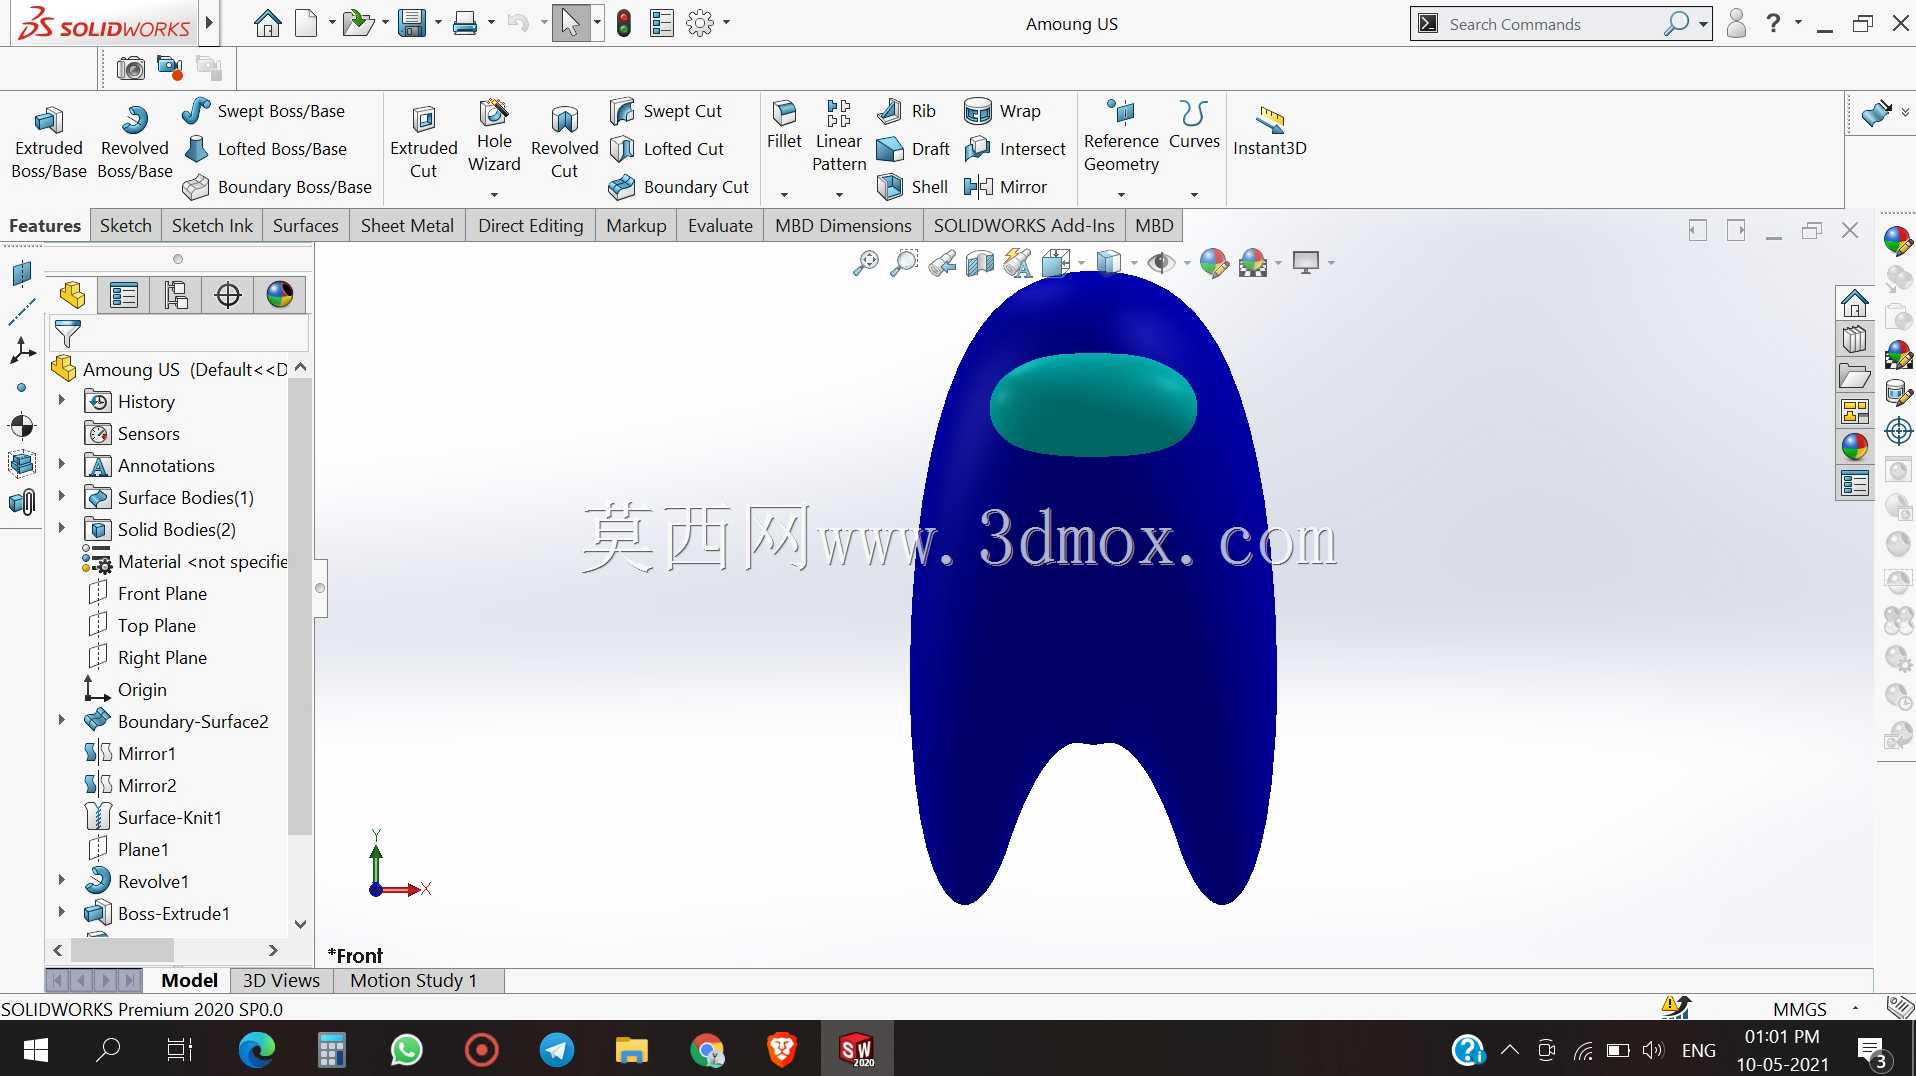
Task: Click the feature tree filter icon
Action: 68,333
